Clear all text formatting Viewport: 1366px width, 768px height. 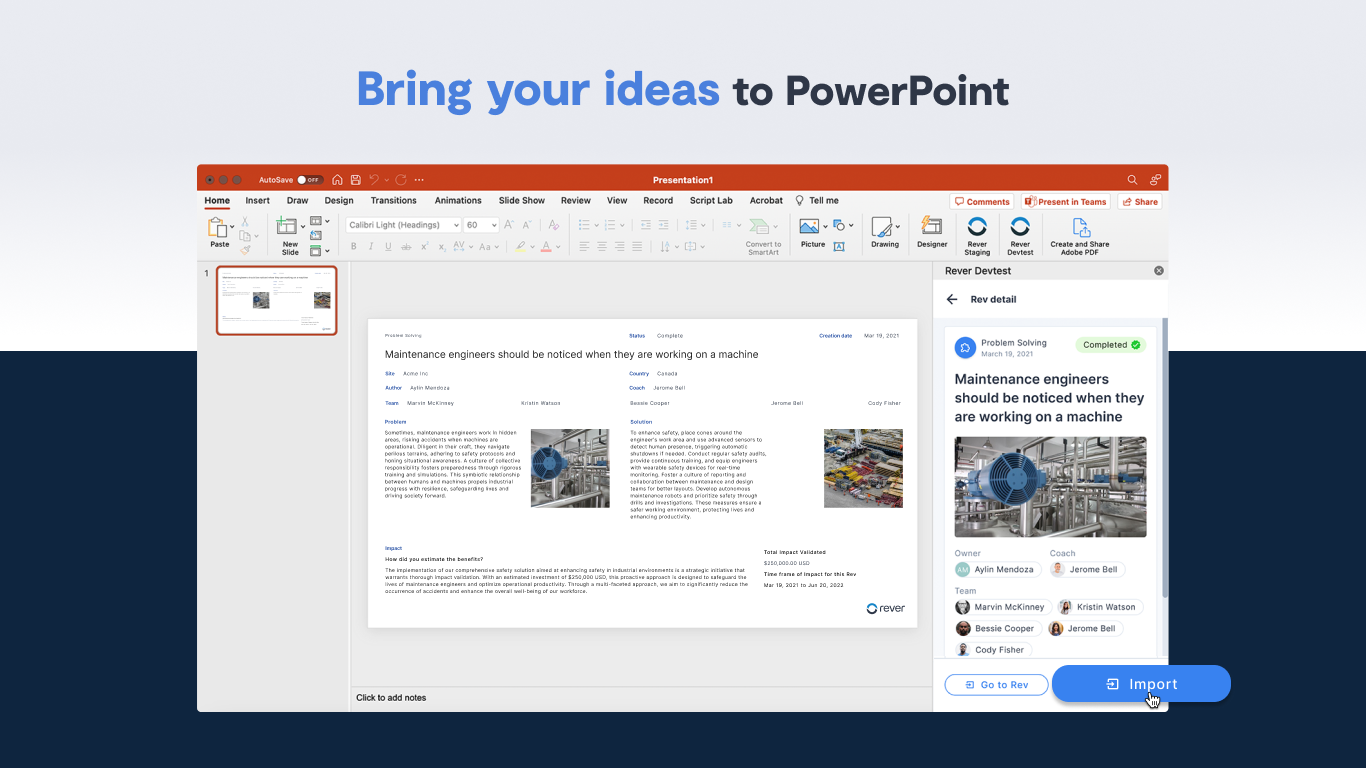point(553,225)
